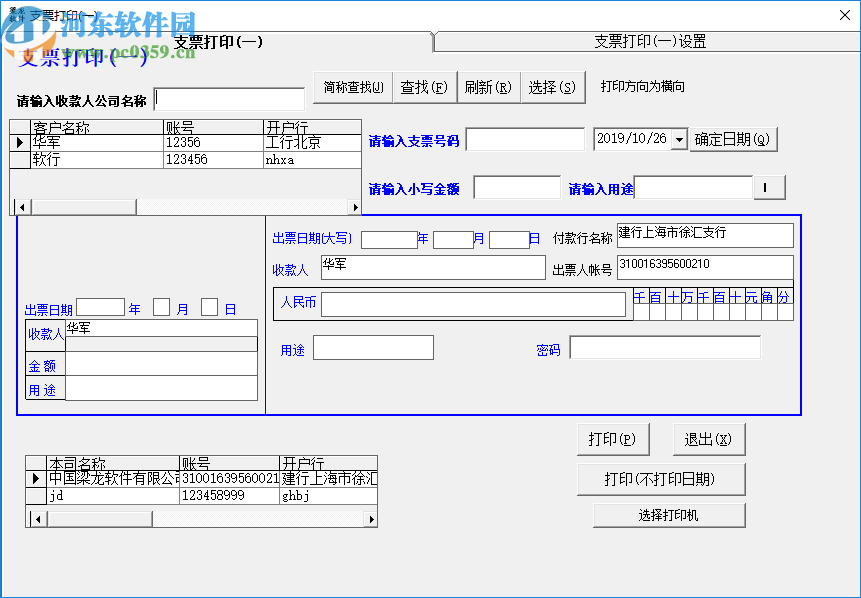The height and width of the screenshot is (598, 861).
Task: Open 选择打印机 to choose a printer
Action: pos(668,514)
